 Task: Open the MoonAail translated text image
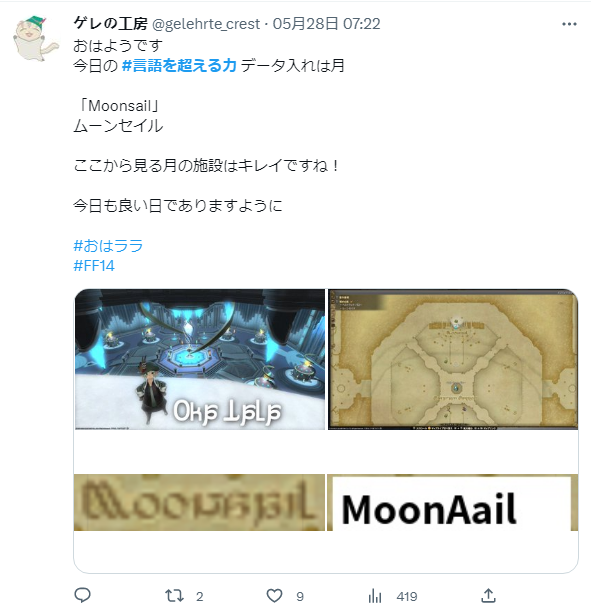point(452,502)
